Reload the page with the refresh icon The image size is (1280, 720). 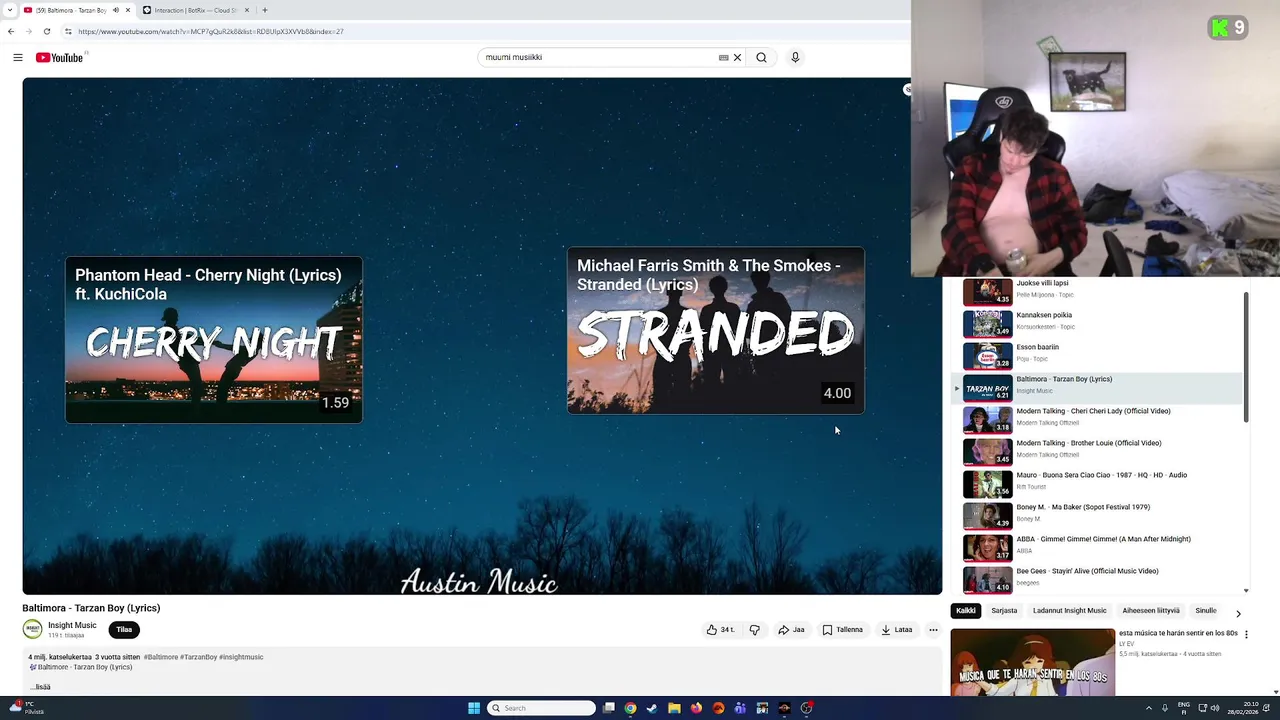click(46, 31)
